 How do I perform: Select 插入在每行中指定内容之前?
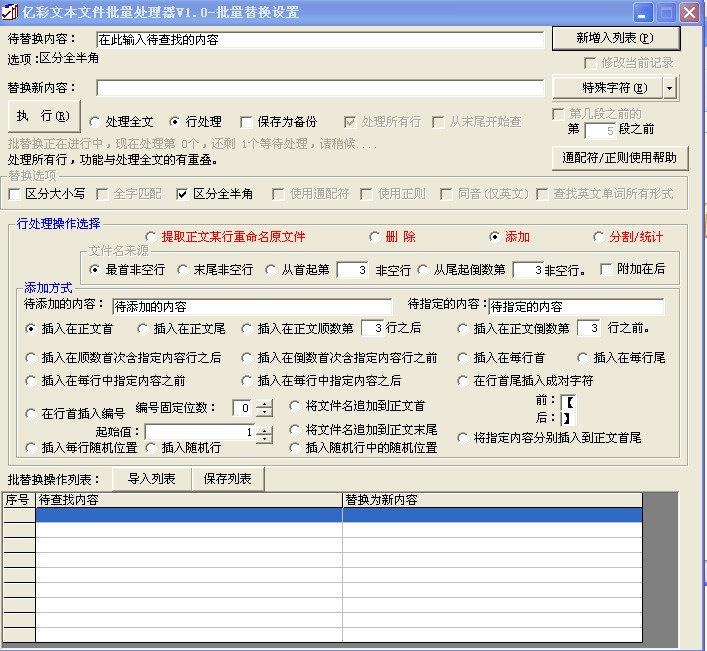click(x=106, y=381)
